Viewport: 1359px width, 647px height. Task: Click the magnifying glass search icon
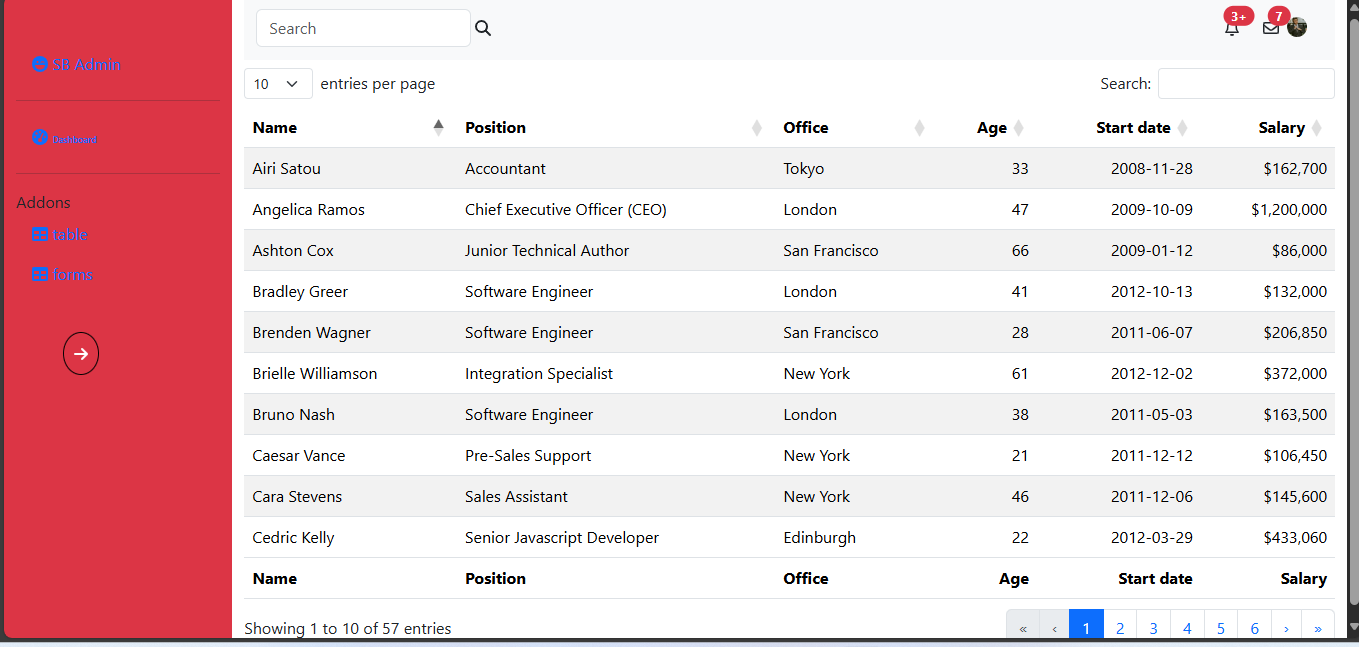pos(483,28)
